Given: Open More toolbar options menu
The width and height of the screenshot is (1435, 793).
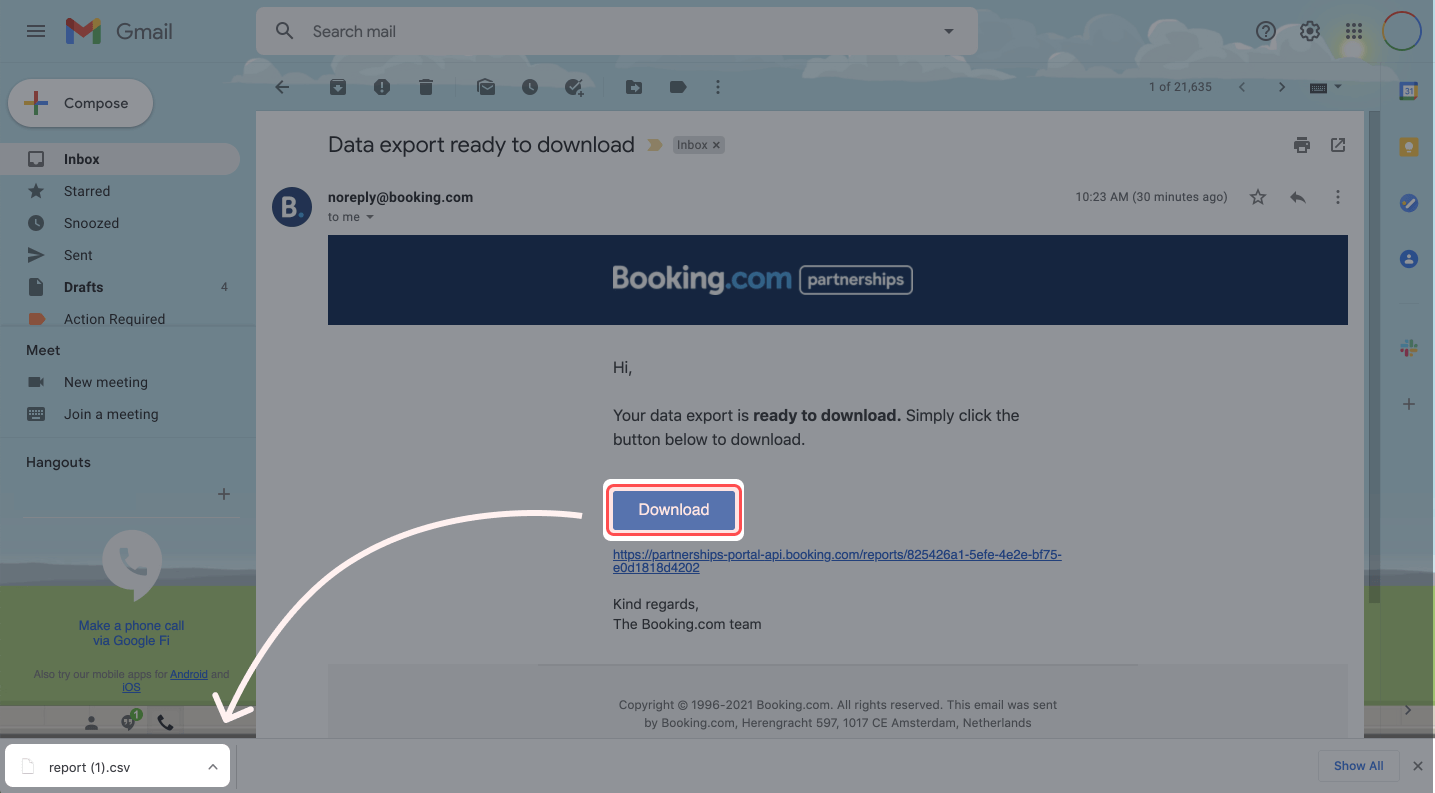Looking at the screenshot, I should (x=717, y=87).
